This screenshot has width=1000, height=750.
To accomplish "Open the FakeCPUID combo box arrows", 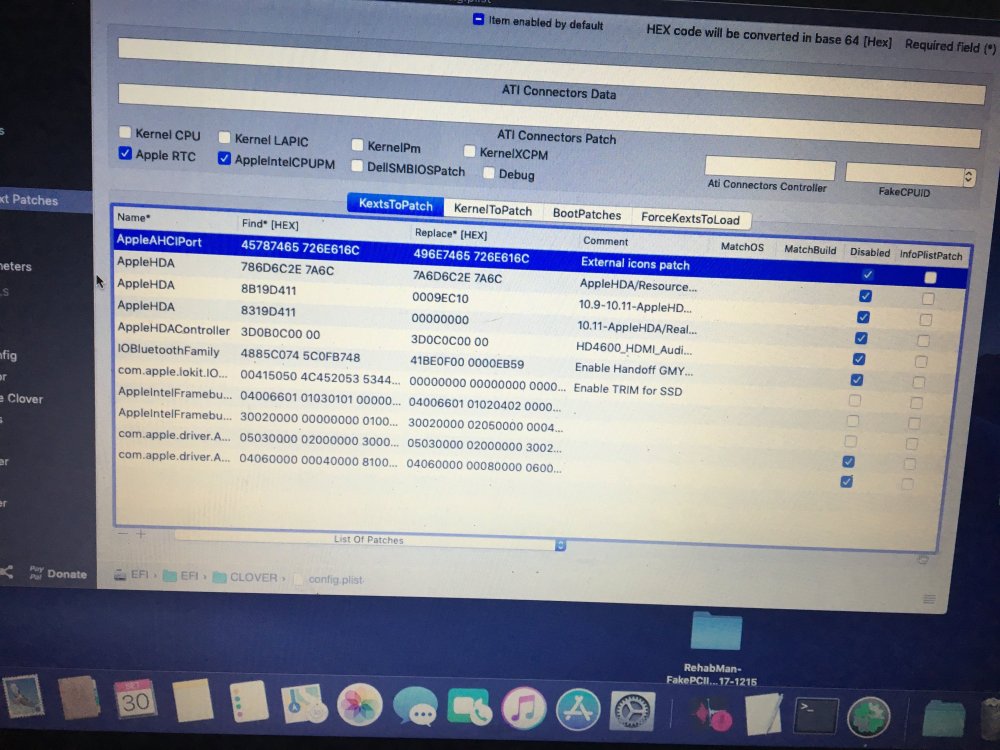I will point(969,177).
